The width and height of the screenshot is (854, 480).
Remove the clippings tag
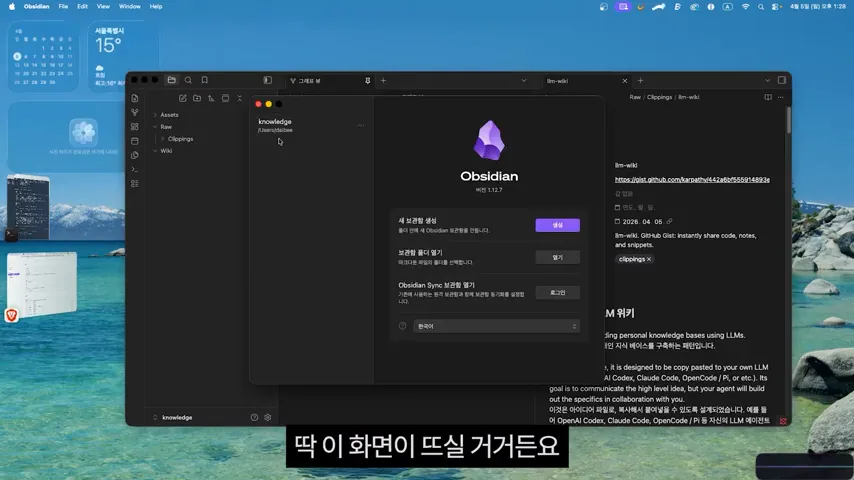649,259
